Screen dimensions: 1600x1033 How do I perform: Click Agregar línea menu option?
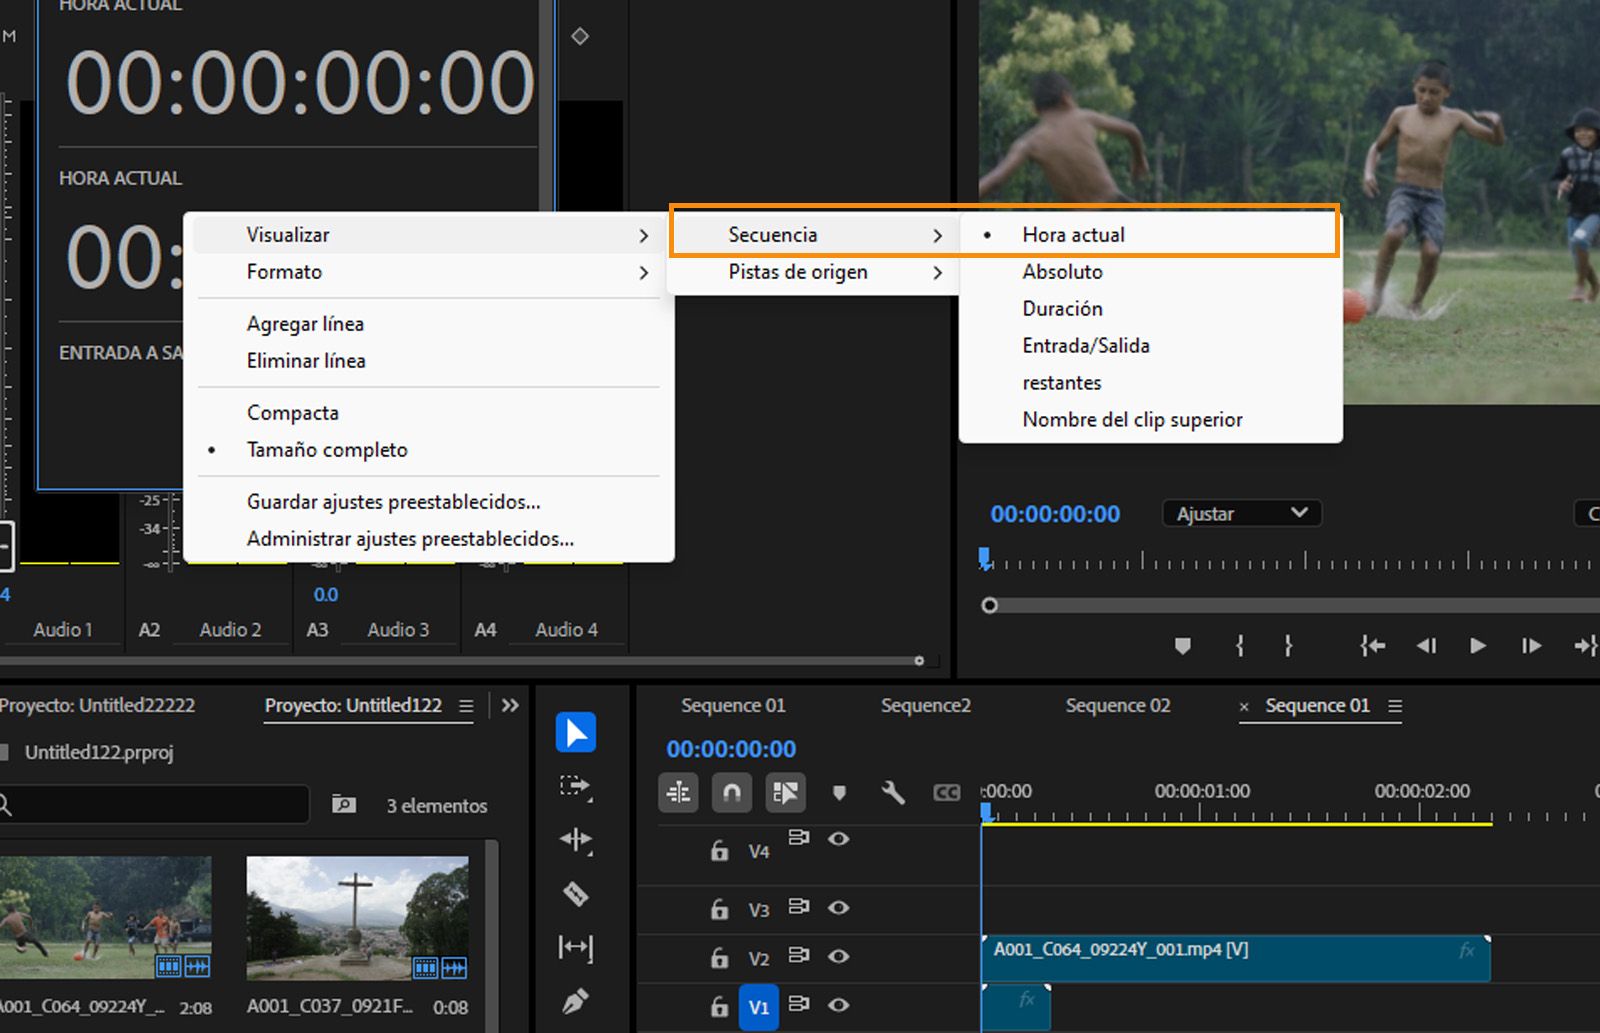pyautogui.click(x=305, y=324)
